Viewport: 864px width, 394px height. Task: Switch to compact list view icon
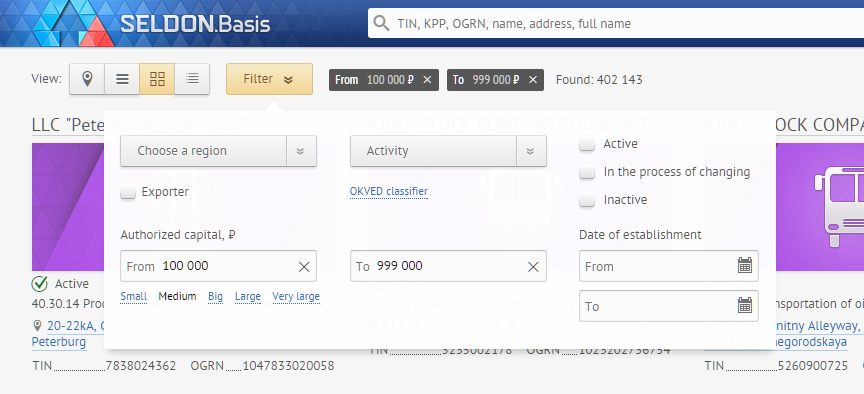[x=192, y=79]
